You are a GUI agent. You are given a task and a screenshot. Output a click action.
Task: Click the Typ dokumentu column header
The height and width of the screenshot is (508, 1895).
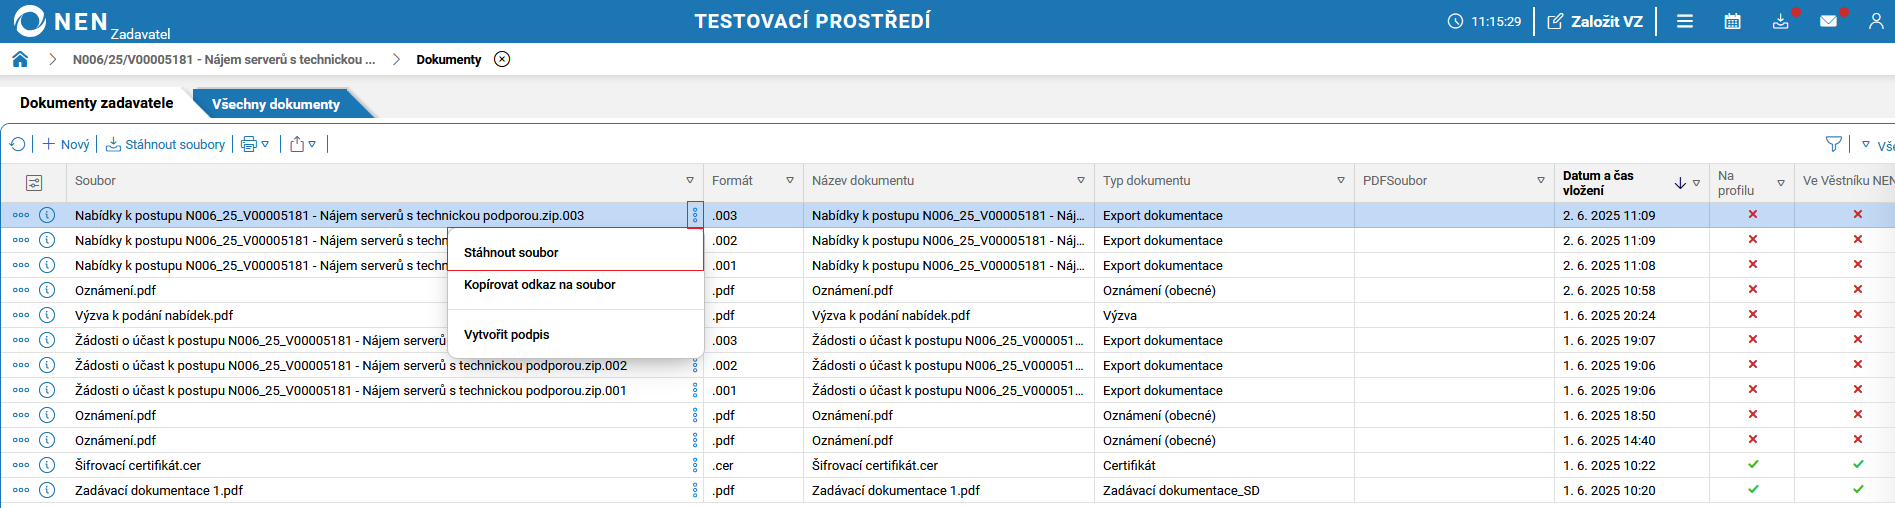point(1146,181)
